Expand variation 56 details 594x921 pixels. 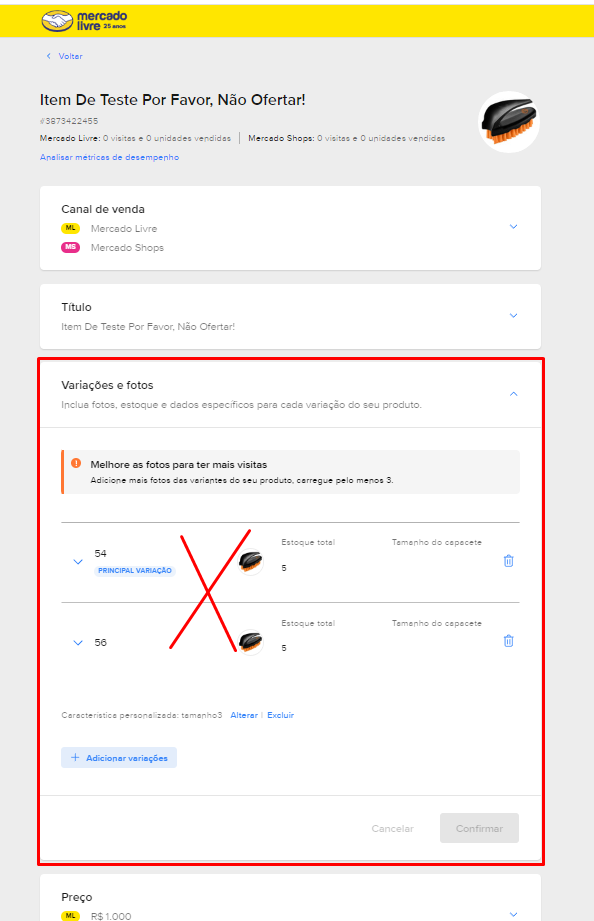78,643
